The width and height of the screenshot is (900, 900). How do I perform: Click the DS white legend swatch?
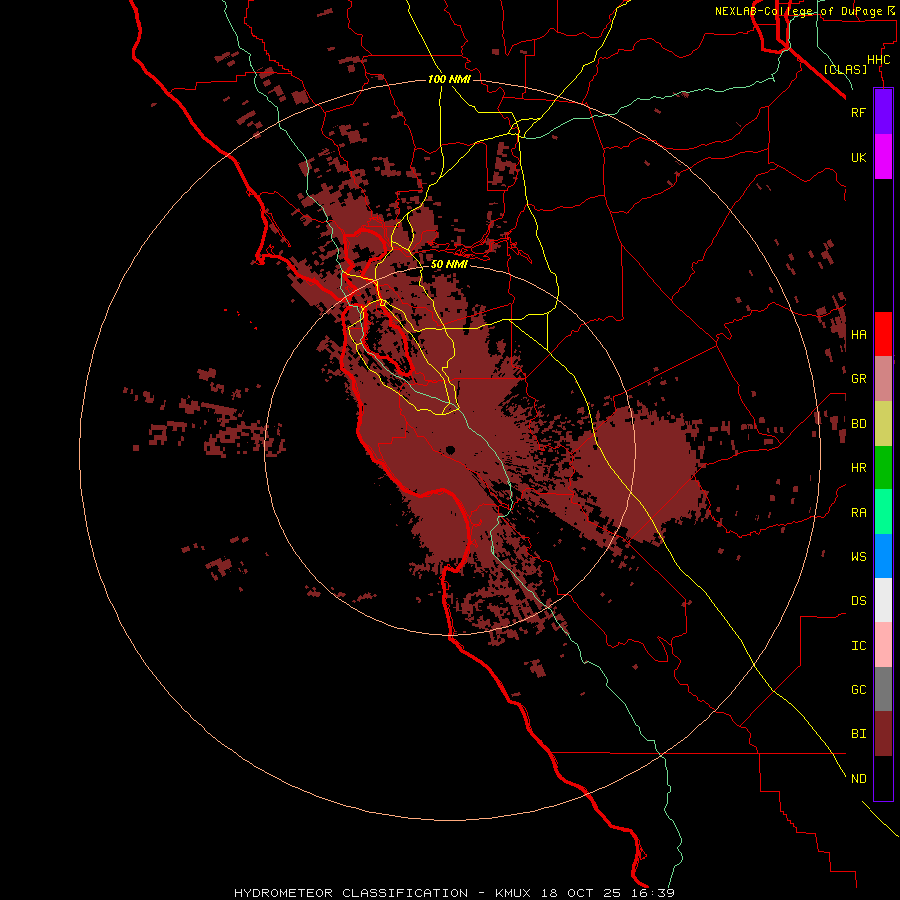(883, 600)
